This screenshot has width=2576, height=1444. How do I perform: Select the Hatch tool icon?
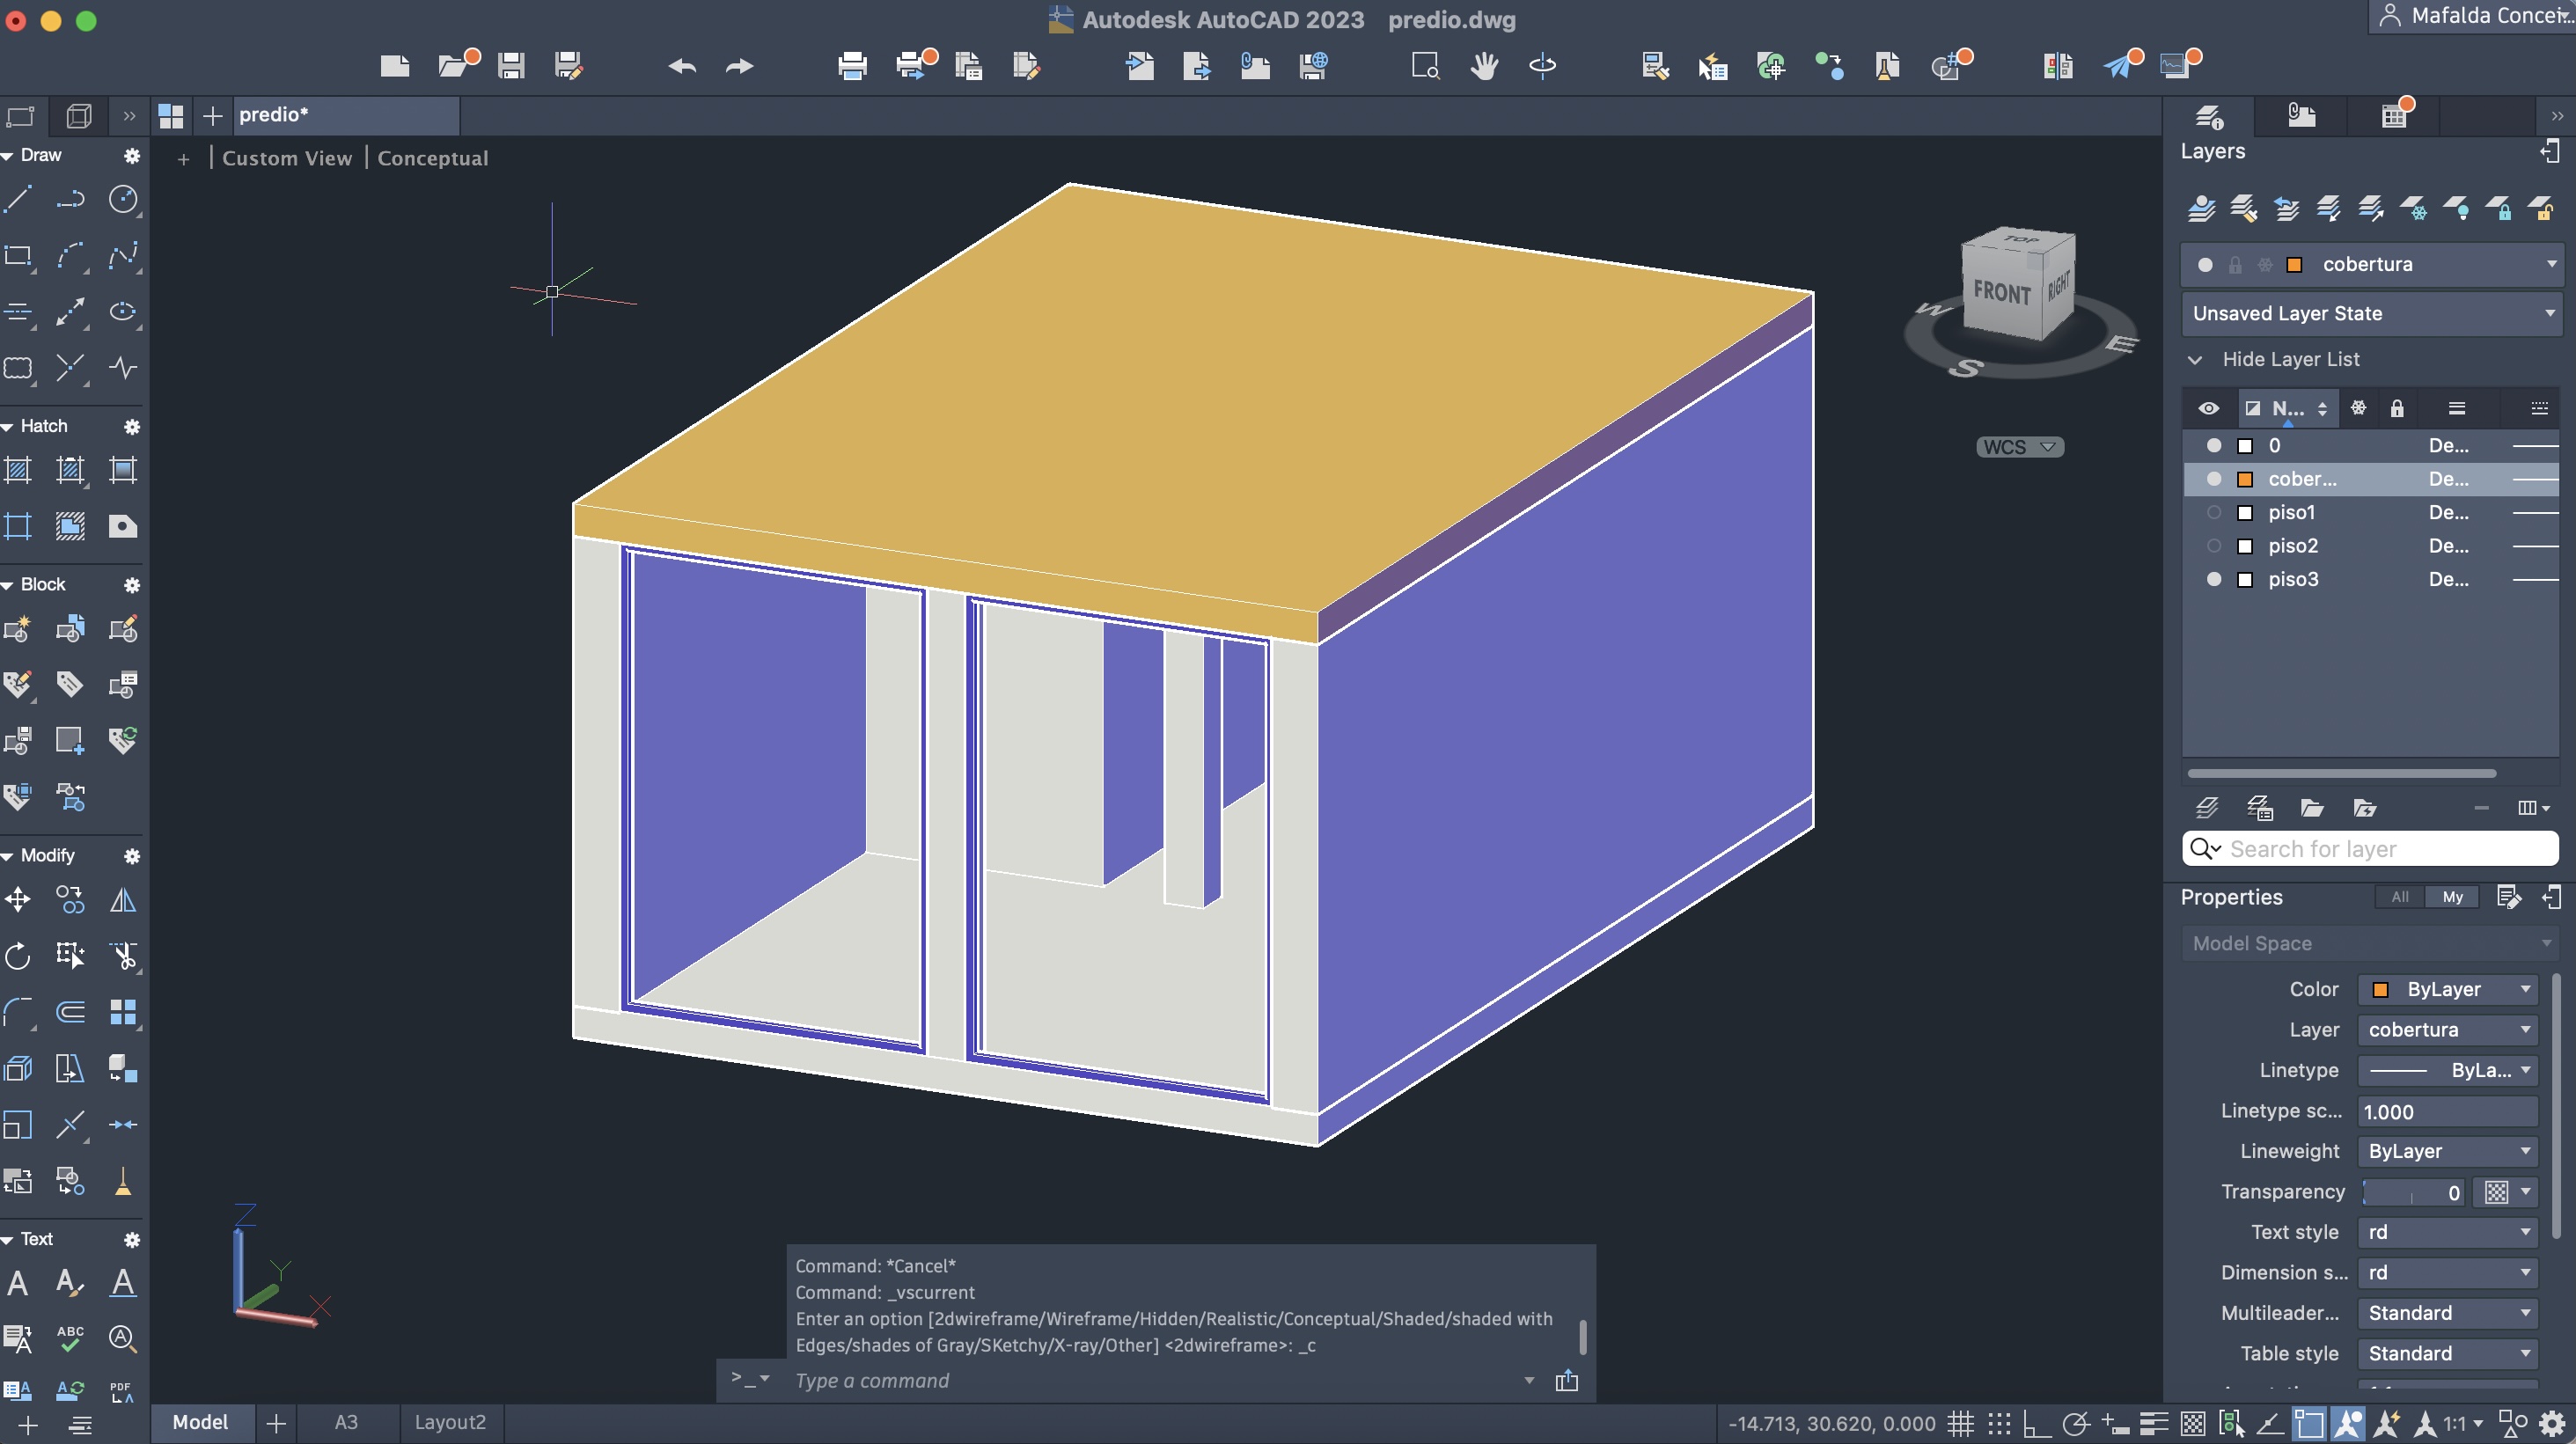[18, 470]
